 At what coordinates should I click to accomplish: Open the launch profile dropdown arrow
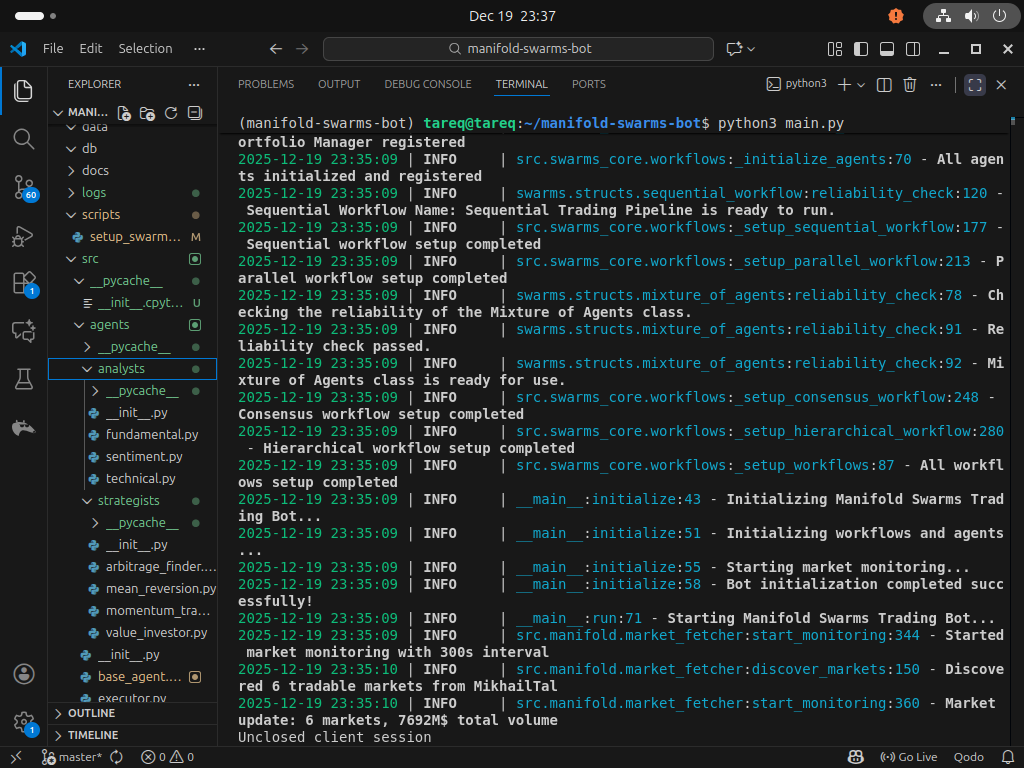pos(861,85)
